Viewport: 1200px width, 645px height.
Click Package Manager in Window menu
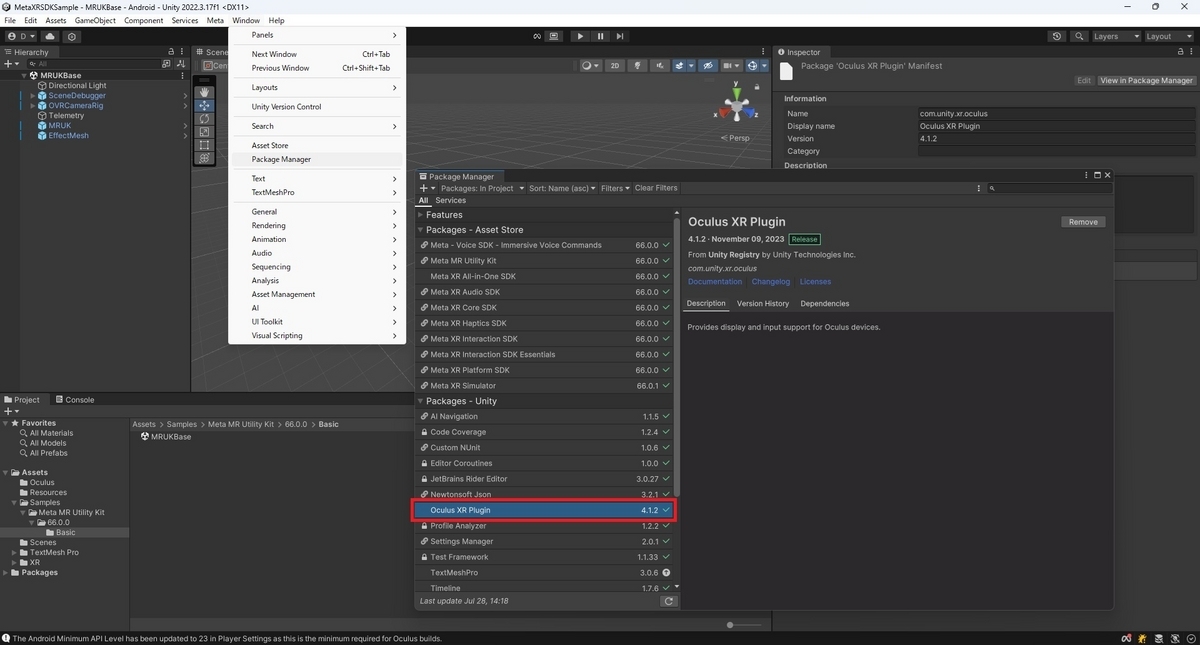315,159
